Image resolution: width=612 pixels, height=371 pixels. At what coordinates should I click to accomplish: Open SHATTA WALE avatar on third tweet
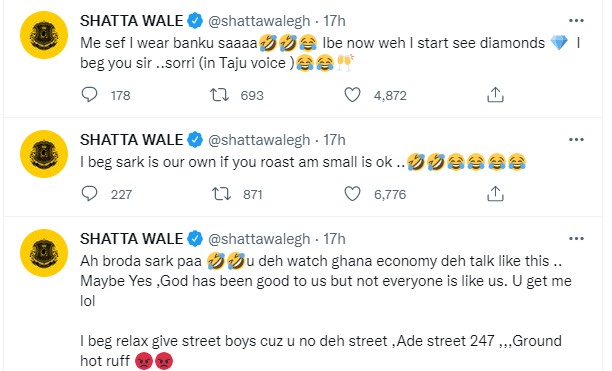[44, 253]
